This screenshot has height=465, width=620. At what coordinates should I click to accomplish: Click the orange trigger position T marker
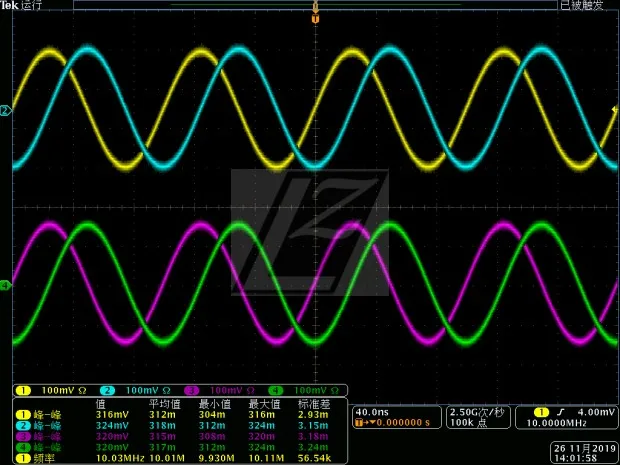(x=315, y=19)
